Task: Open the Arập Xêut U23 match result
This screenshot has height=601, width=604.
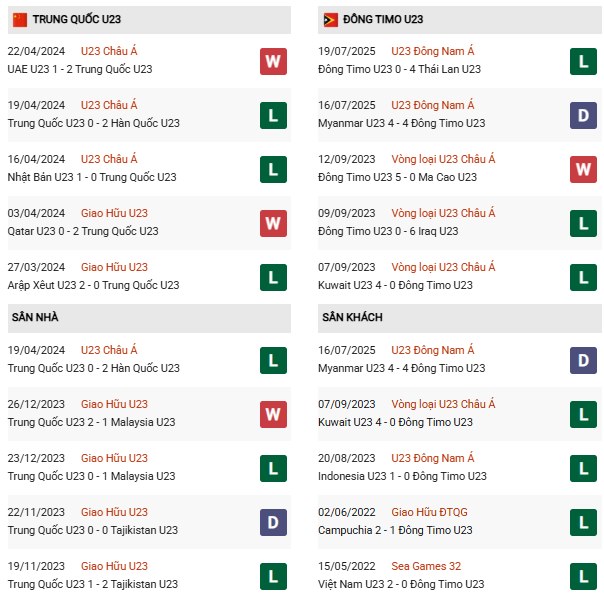Action: coord(94,285)
